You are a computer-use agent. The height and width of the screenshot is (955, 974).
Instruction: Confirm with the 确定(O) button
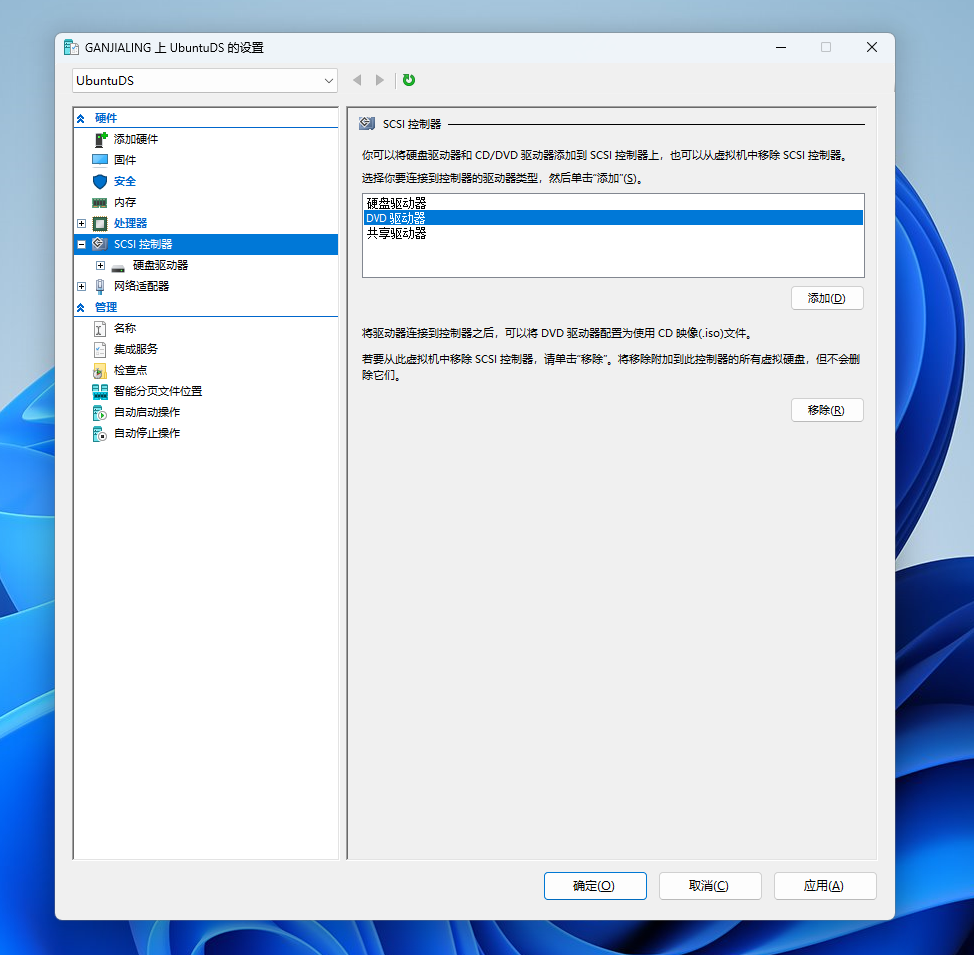[x=594, y=886]
